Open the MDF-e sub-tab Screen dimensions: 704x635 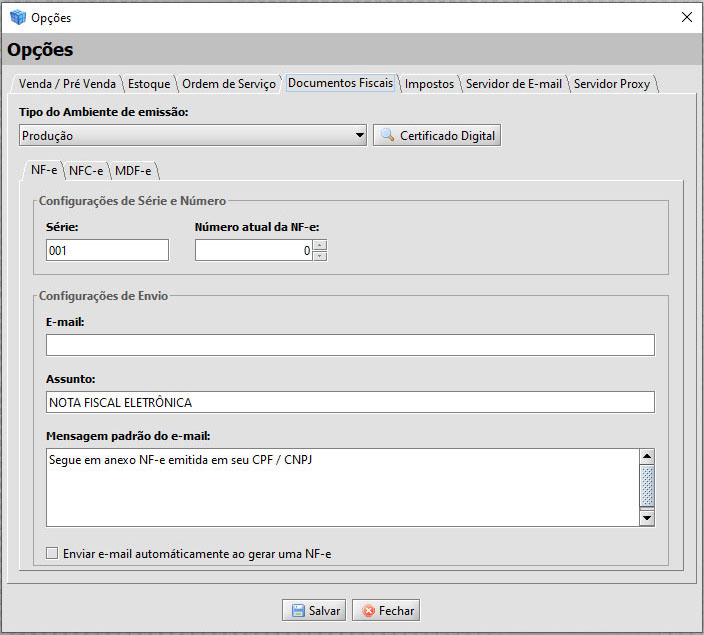[x=133, y=171]
